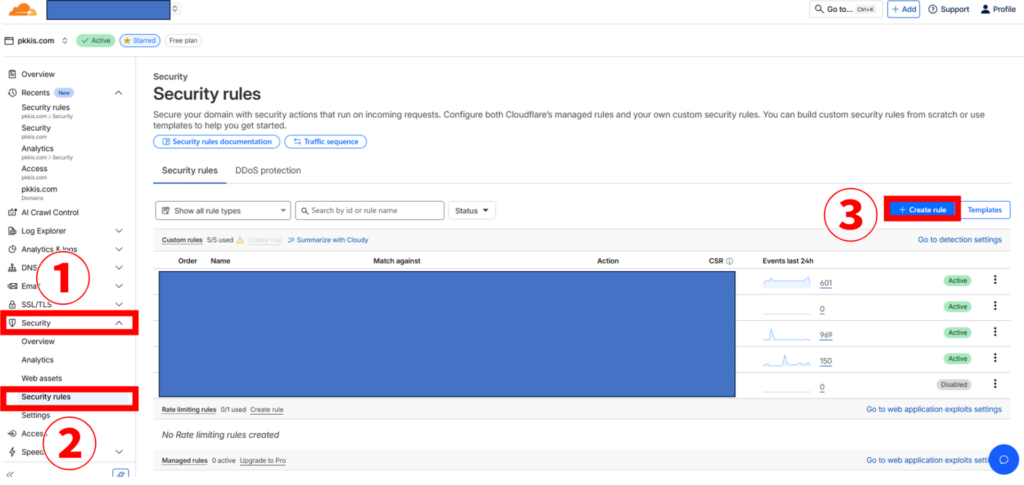Open three-dot menu for the disabled rule
1024x485 pixels.
pyautogui.click(x=994, y=384)
